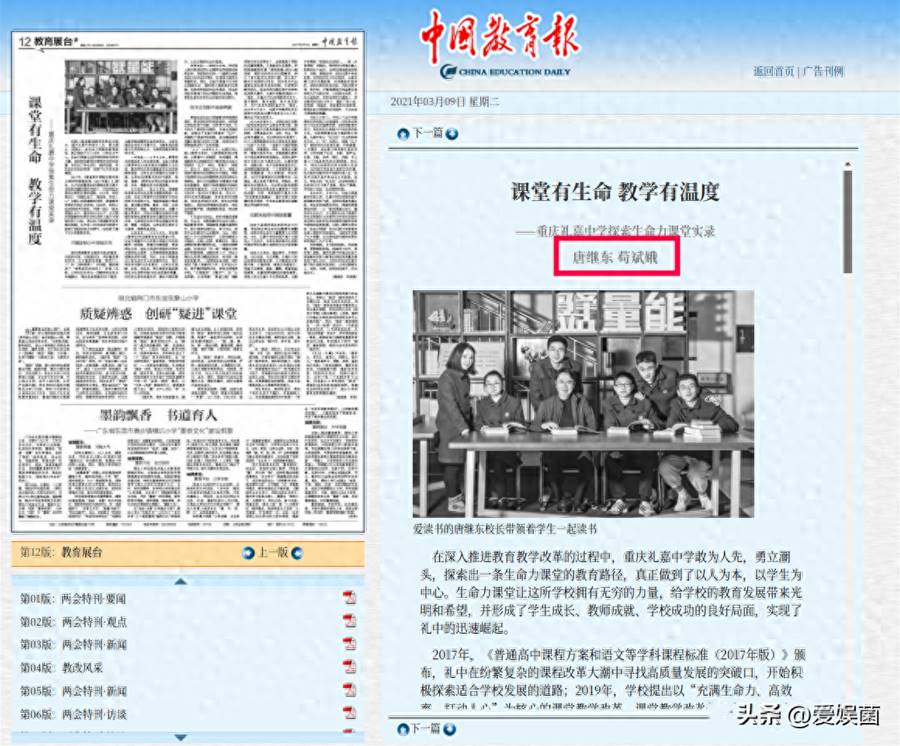This screenshot has width=900, height=746.
Task: Open 质疑辨惑 创研疑进课堂 article on page thumbnail
Action: click(x=158, y=314)
